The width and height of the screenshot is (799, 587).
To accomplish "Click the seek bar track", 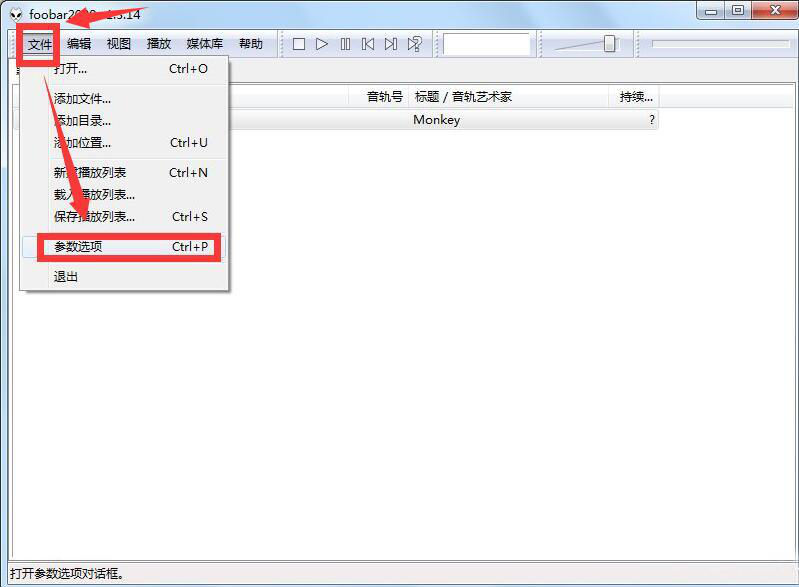I will pos(721,44).
